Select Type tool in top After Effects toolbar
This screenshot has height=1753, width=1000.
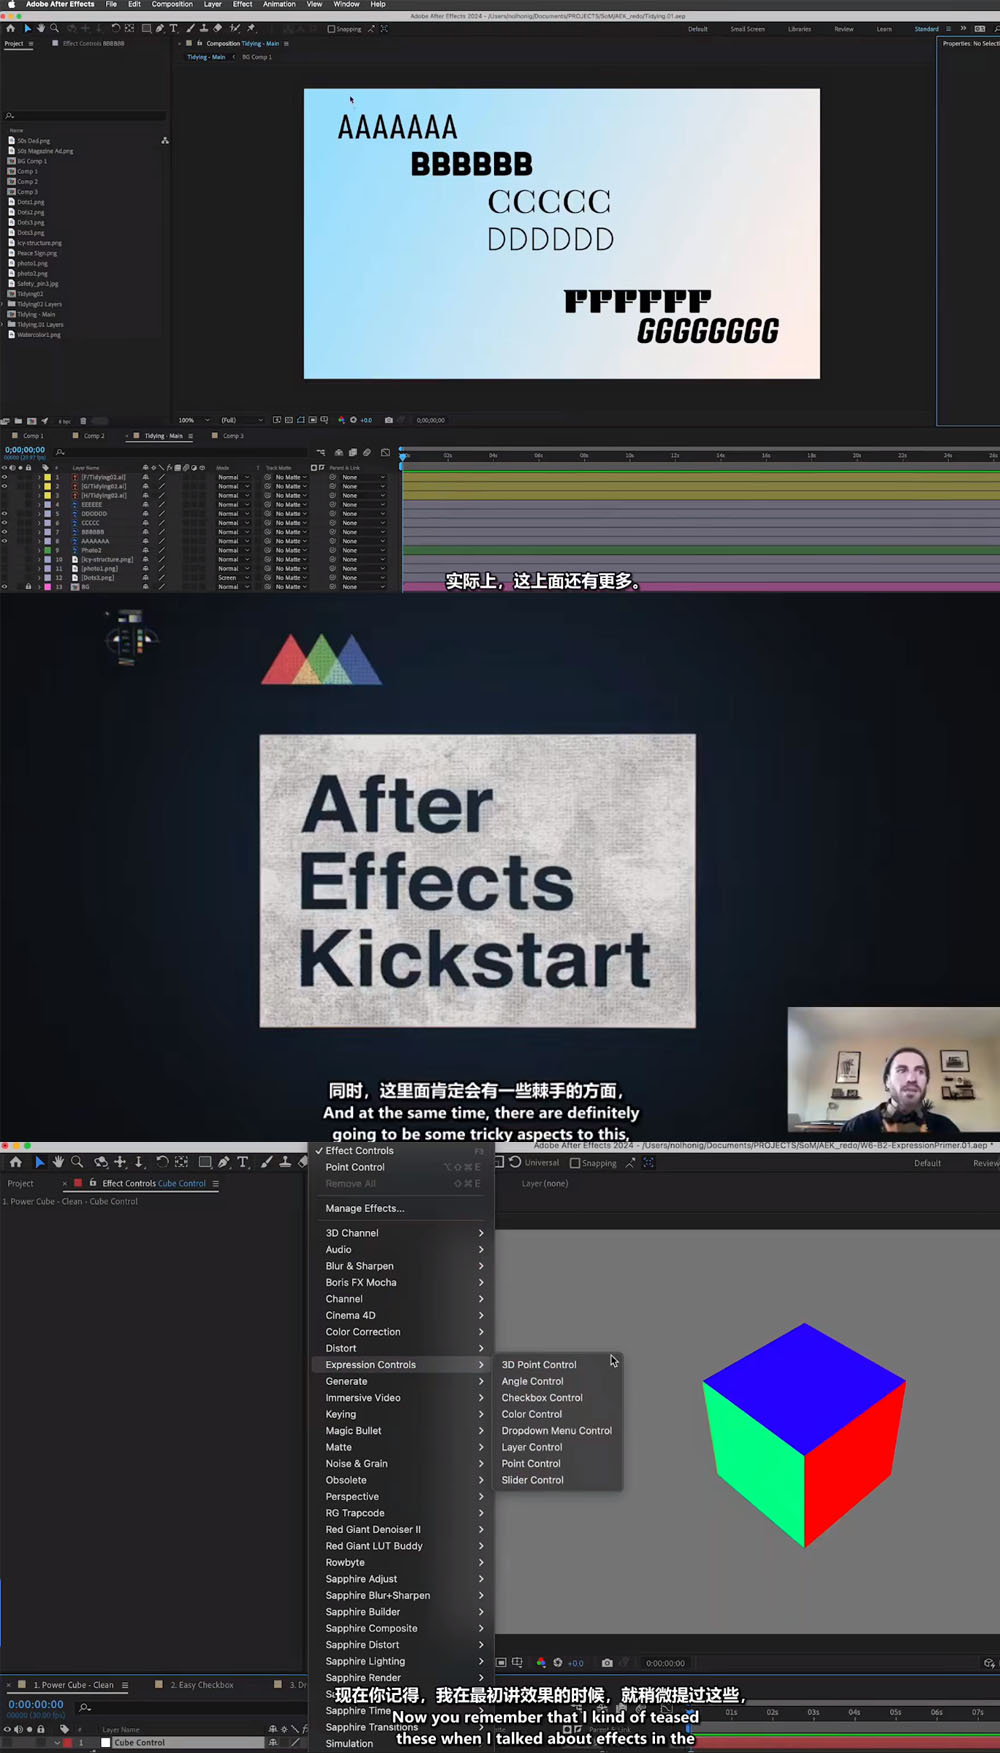pyautogui.click(x=173, y=28)
